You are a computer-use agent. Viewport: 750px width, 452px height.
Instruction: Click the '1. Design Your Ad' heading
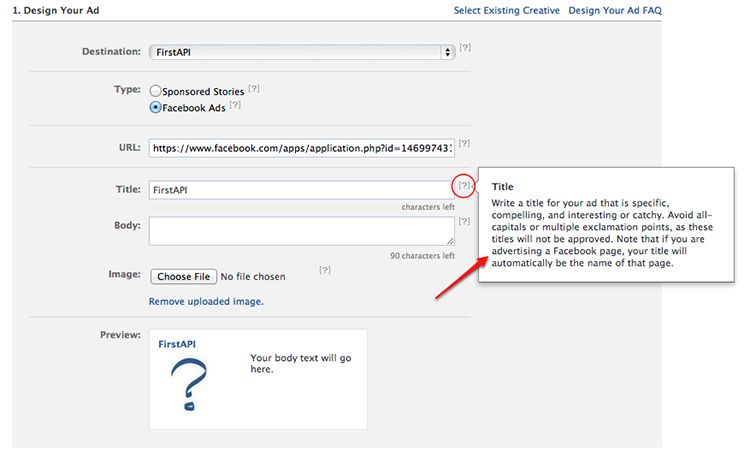click(56, 11)
